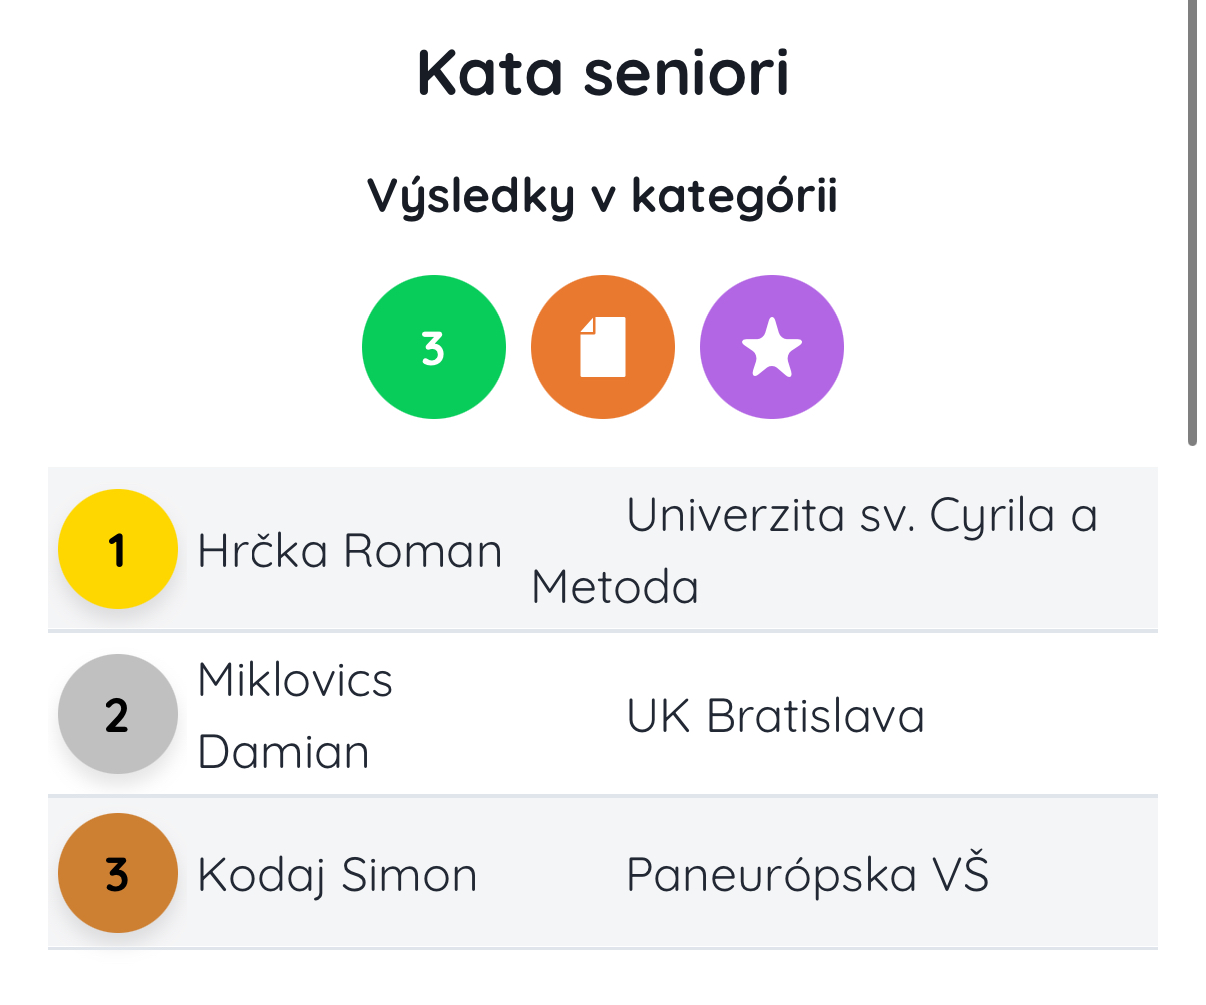The width and height of the screenshot is (1206, 1005).
Task: Click the bronze third place badge
Action: [118, 873]
